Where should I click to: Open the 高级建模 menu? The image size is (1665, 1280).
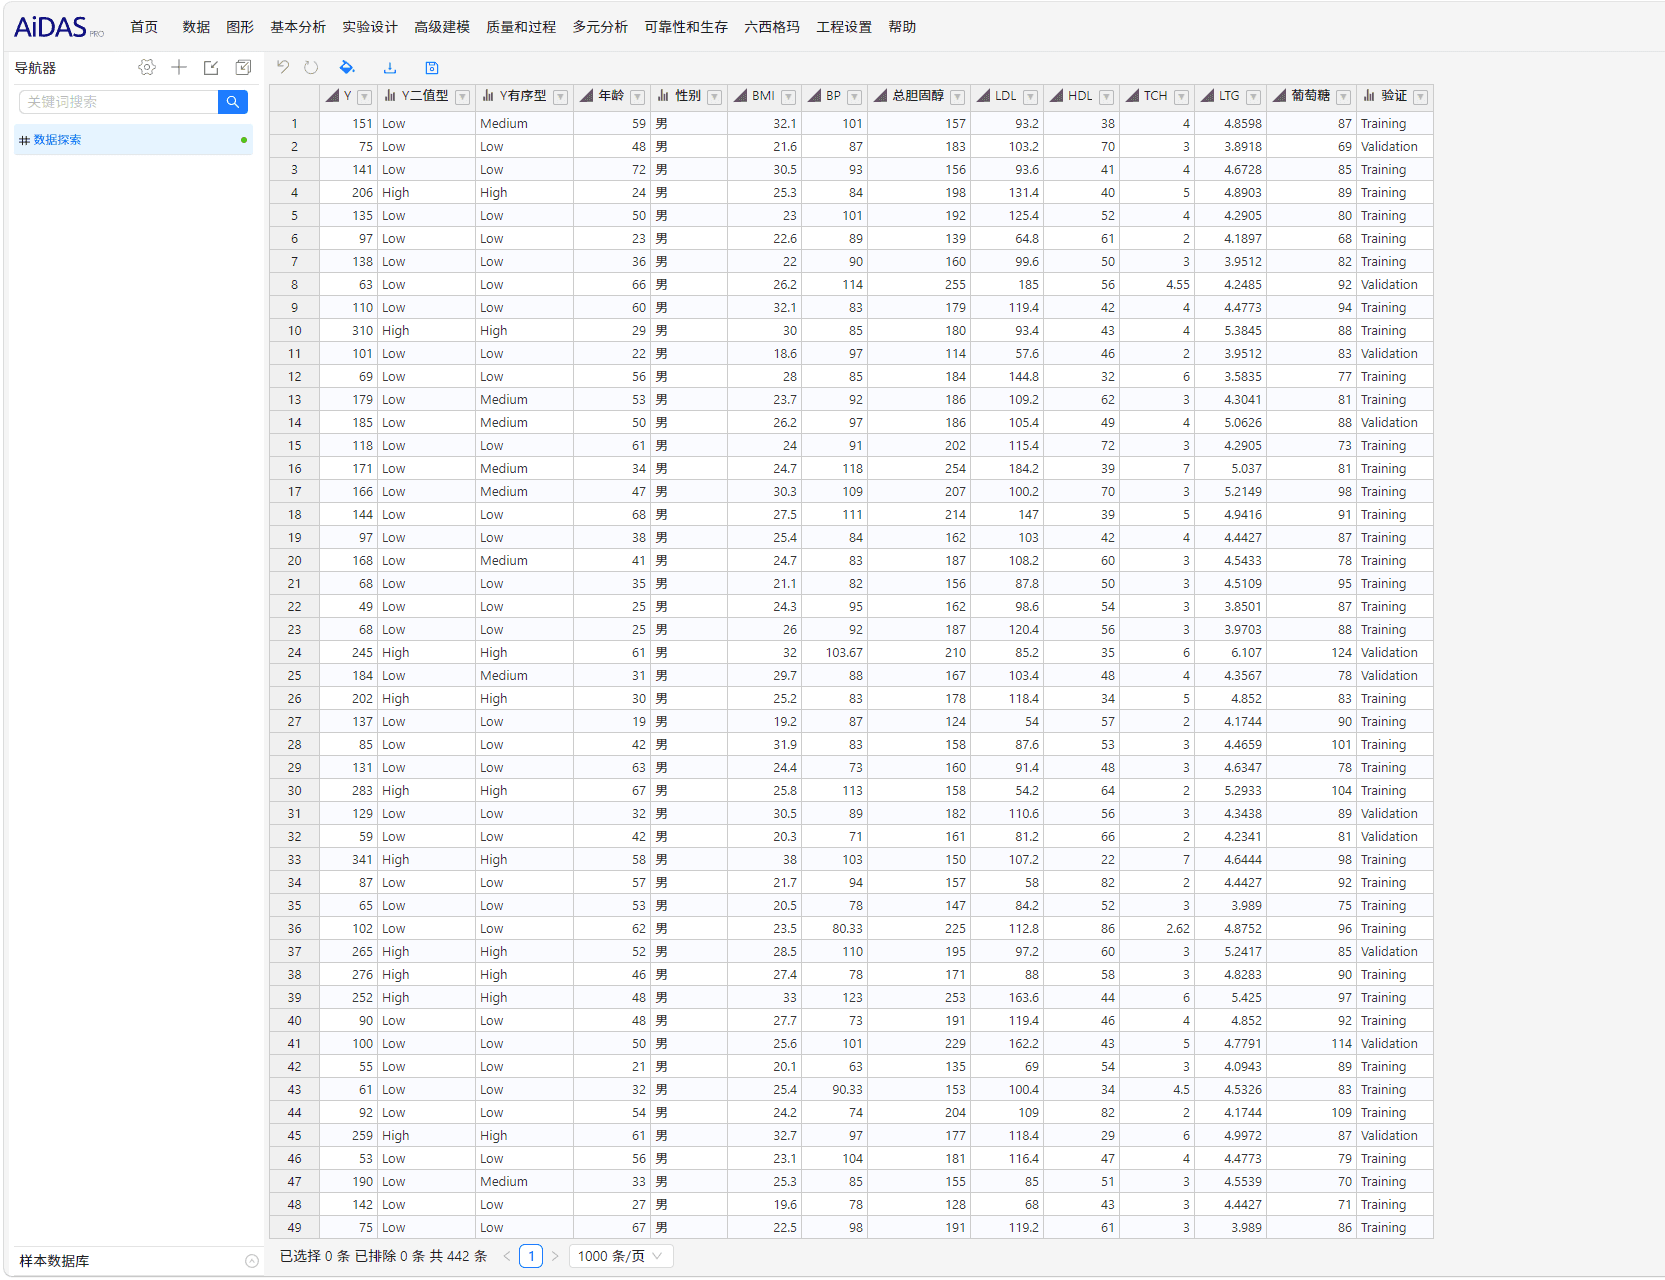click(x=442, y=27)
